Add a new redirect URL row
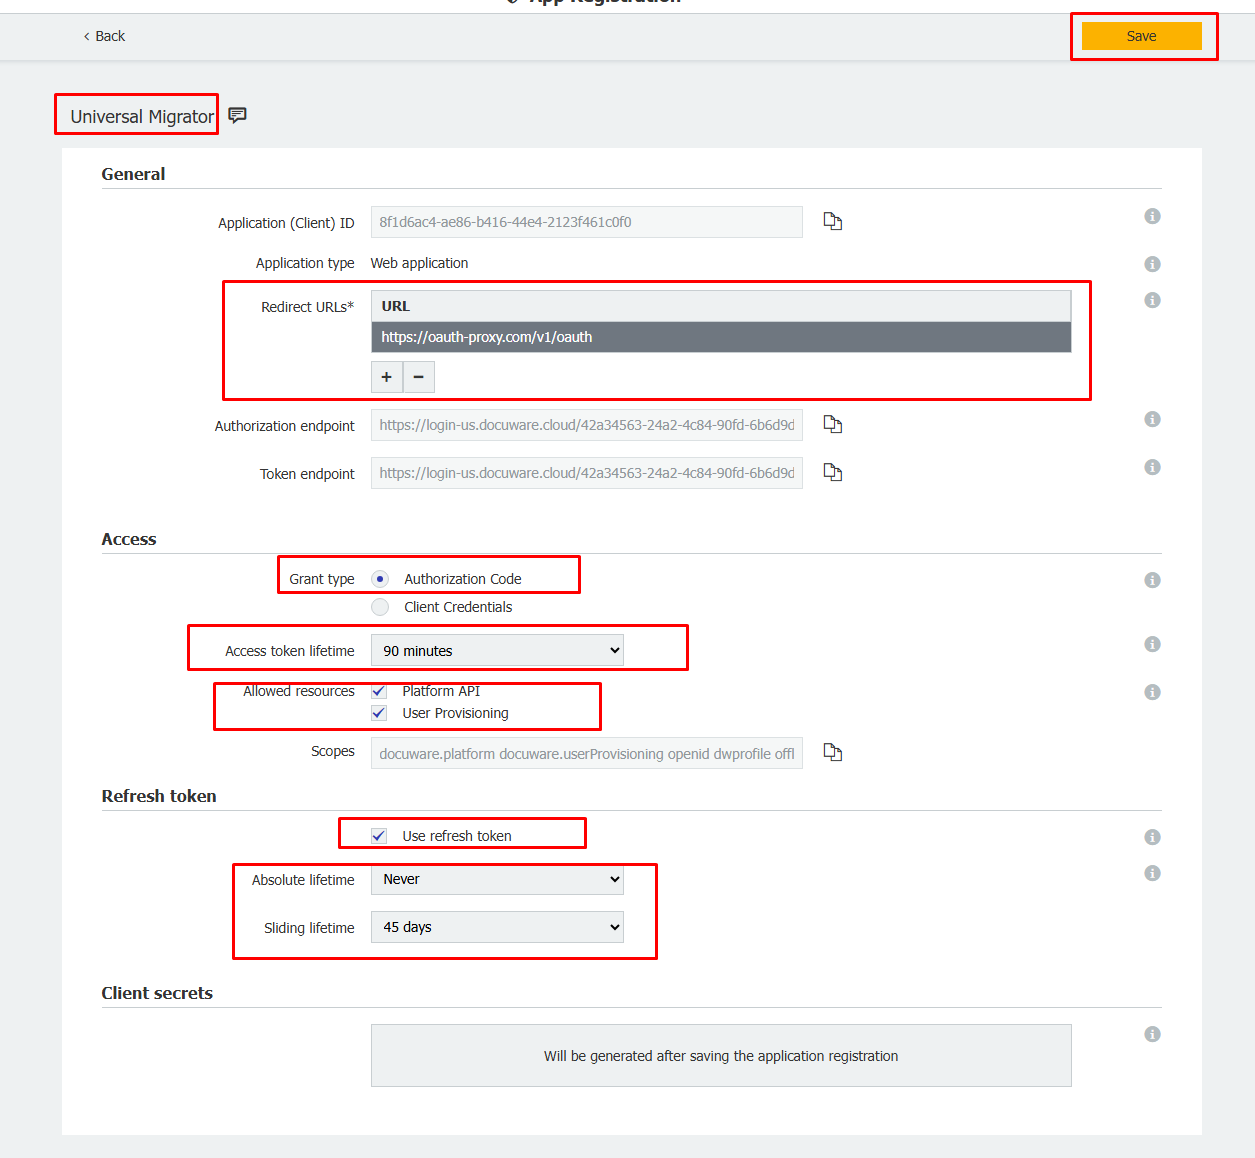 (x=387, y=377)
